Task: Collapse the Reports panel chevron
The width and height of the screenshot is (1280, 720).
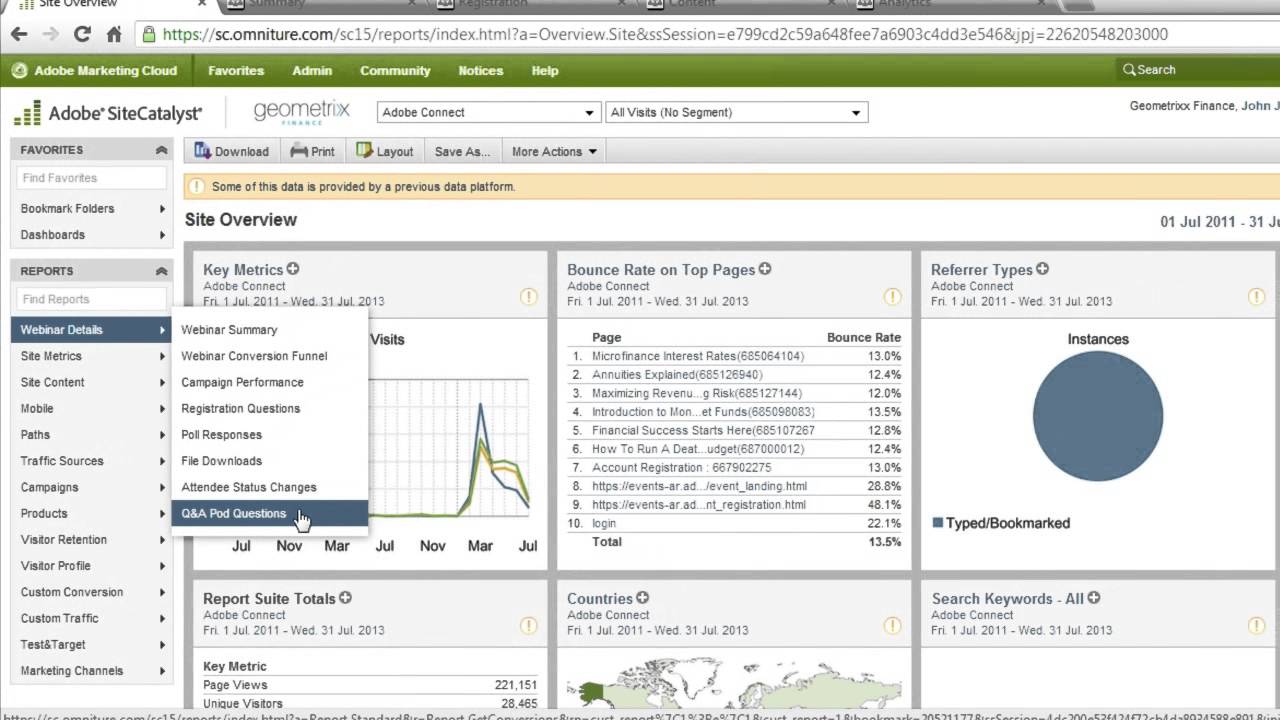Action: tap(161, 271)
